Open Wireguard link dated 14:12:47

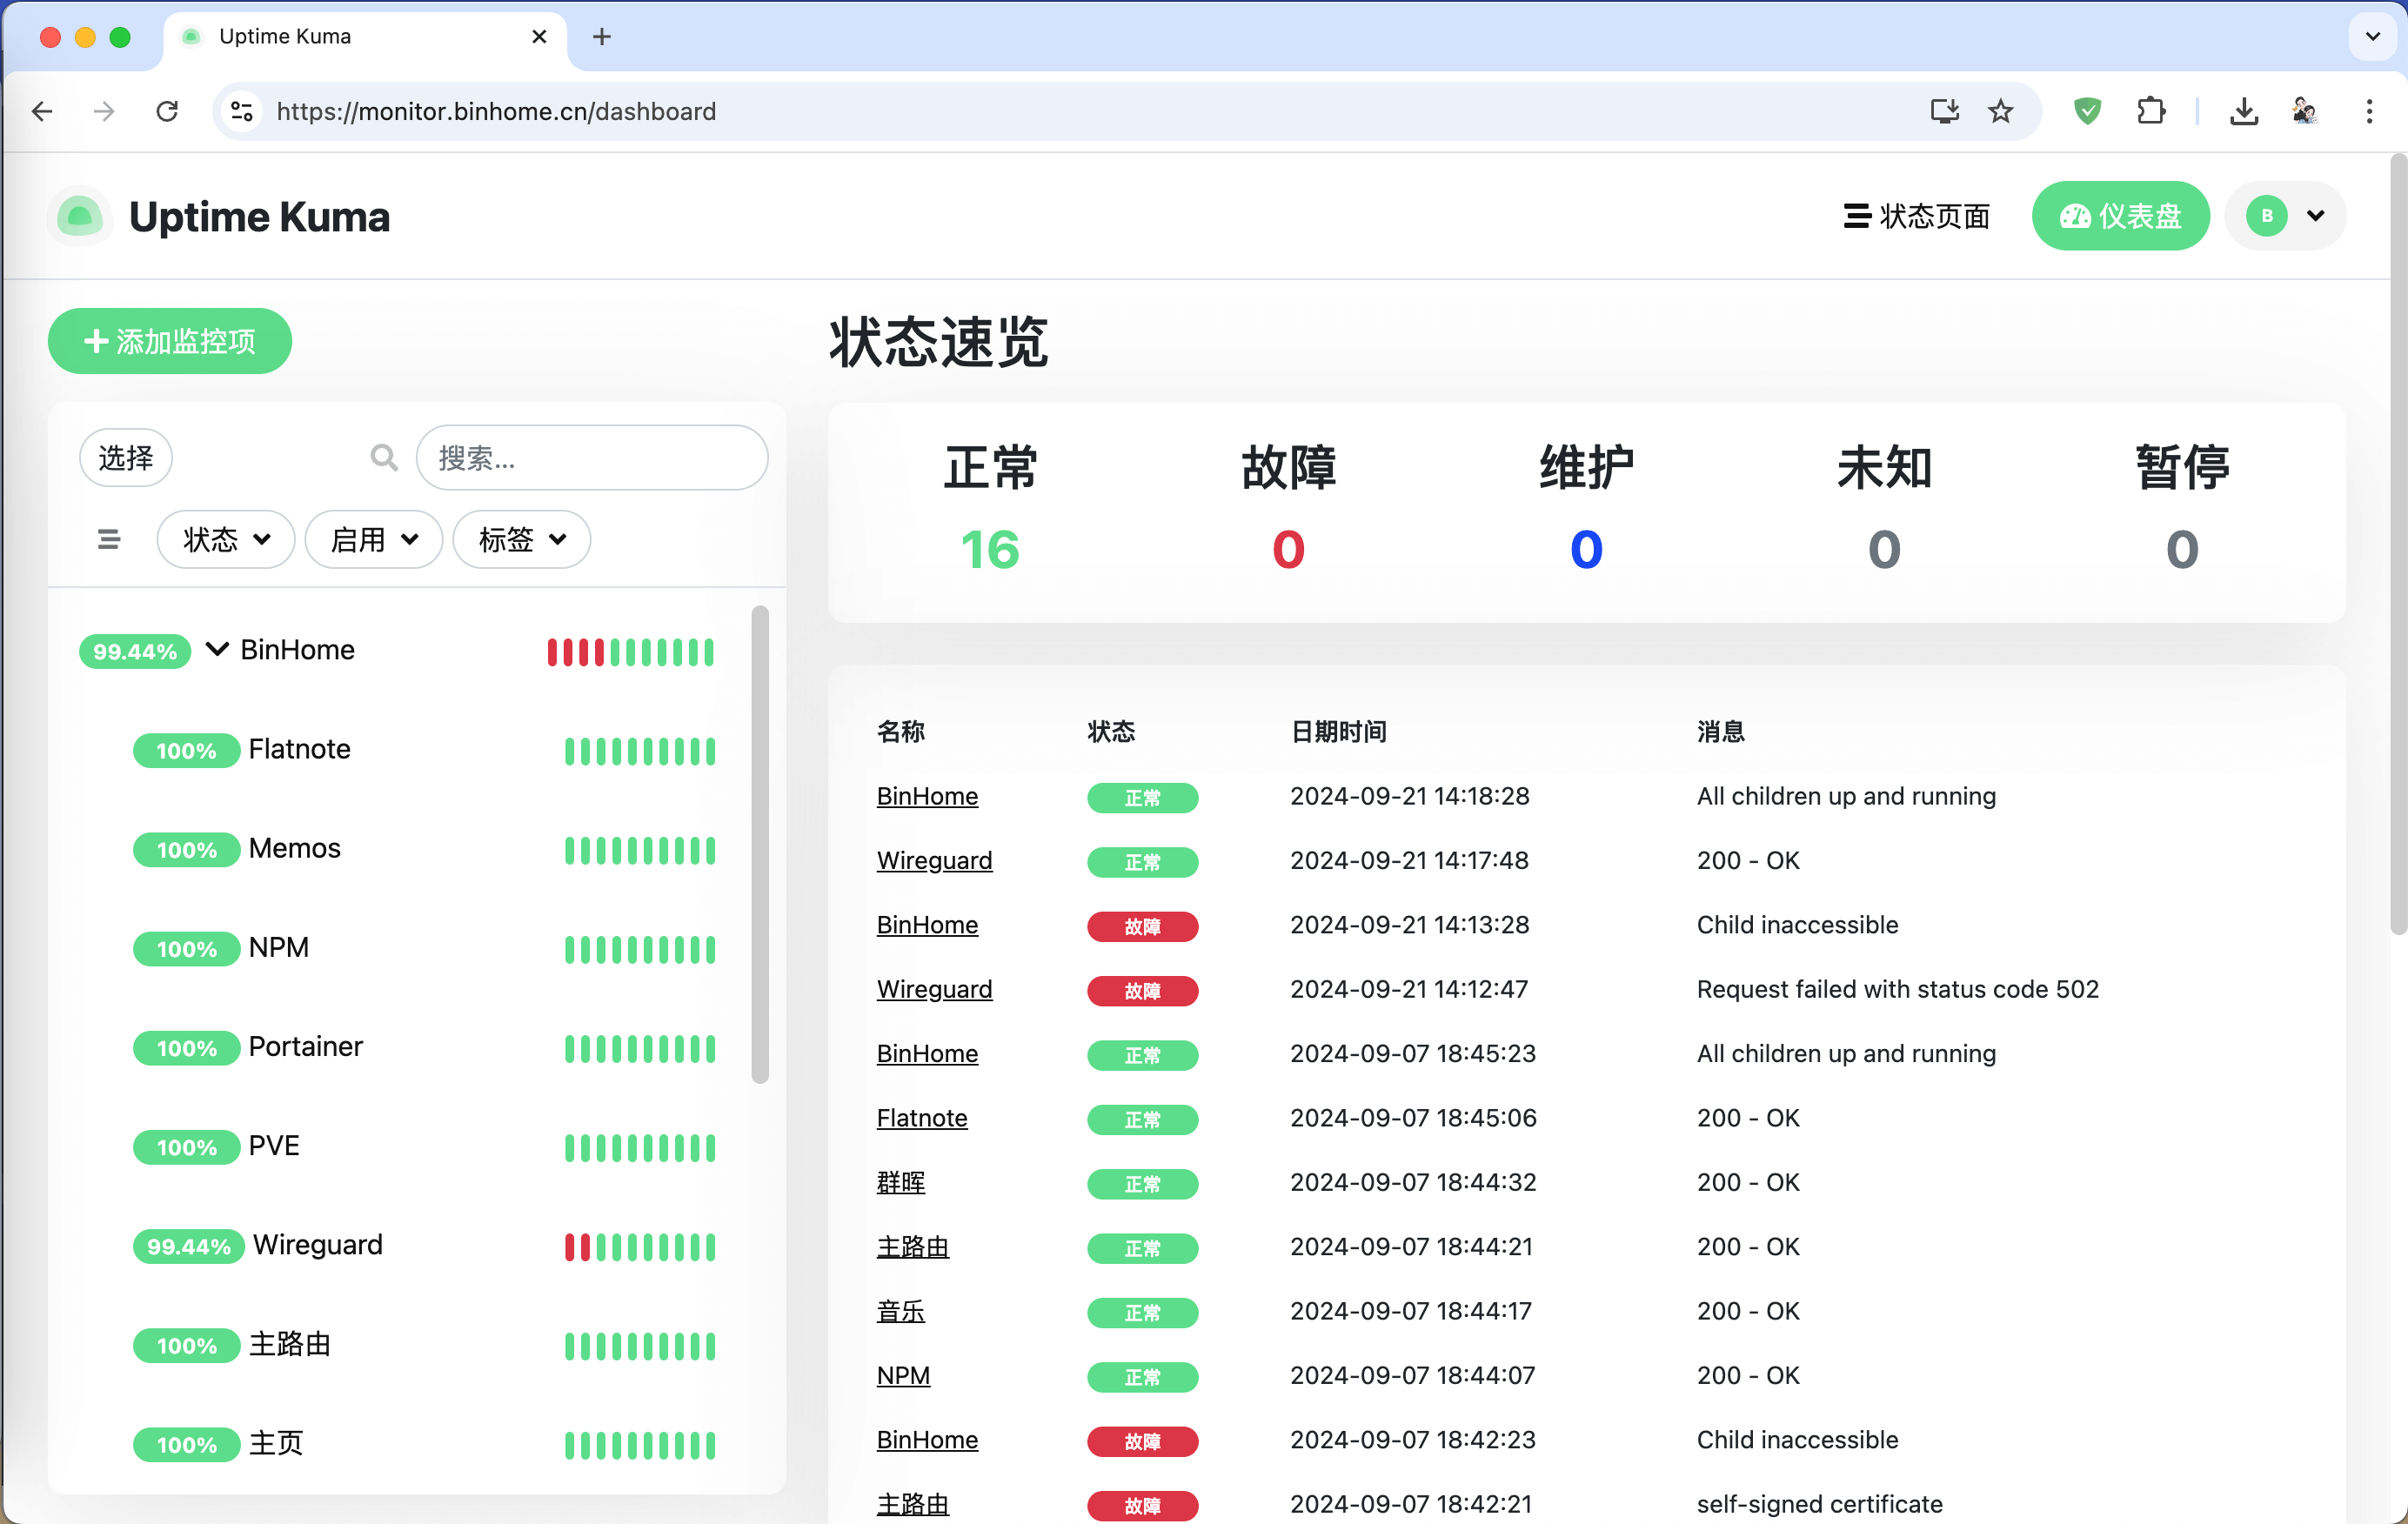coord(934,989)
